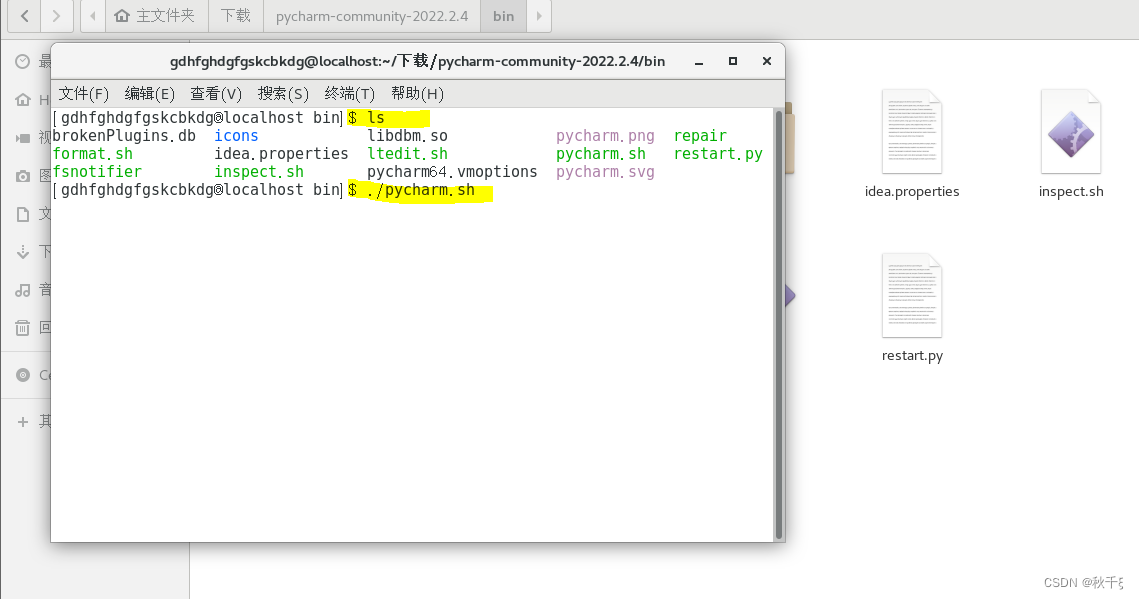Viewport: 1139px width, 599px height.
Task: Open the Recent sidebar clock icon
Action: coord(23,62)
